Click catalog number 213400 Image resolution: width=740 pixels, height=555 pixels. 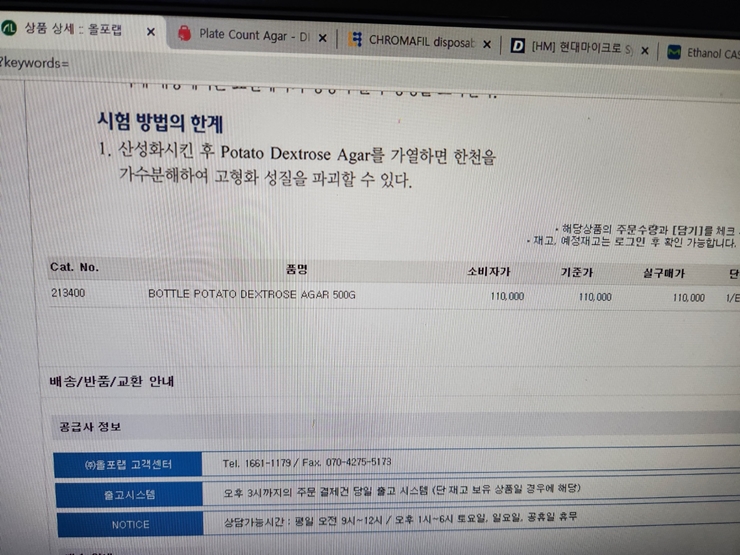[68, 293]
